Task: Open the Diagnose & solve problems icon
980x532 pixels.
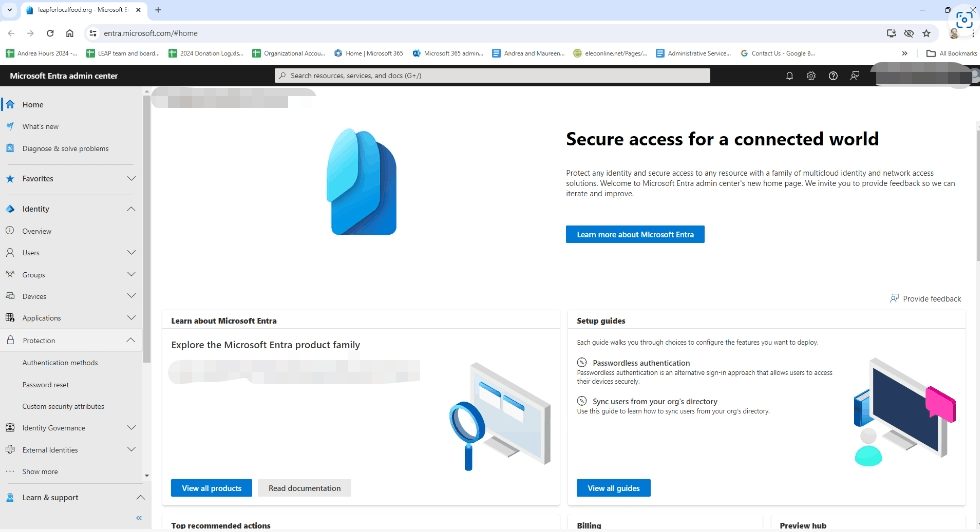Action: point(10,148)
